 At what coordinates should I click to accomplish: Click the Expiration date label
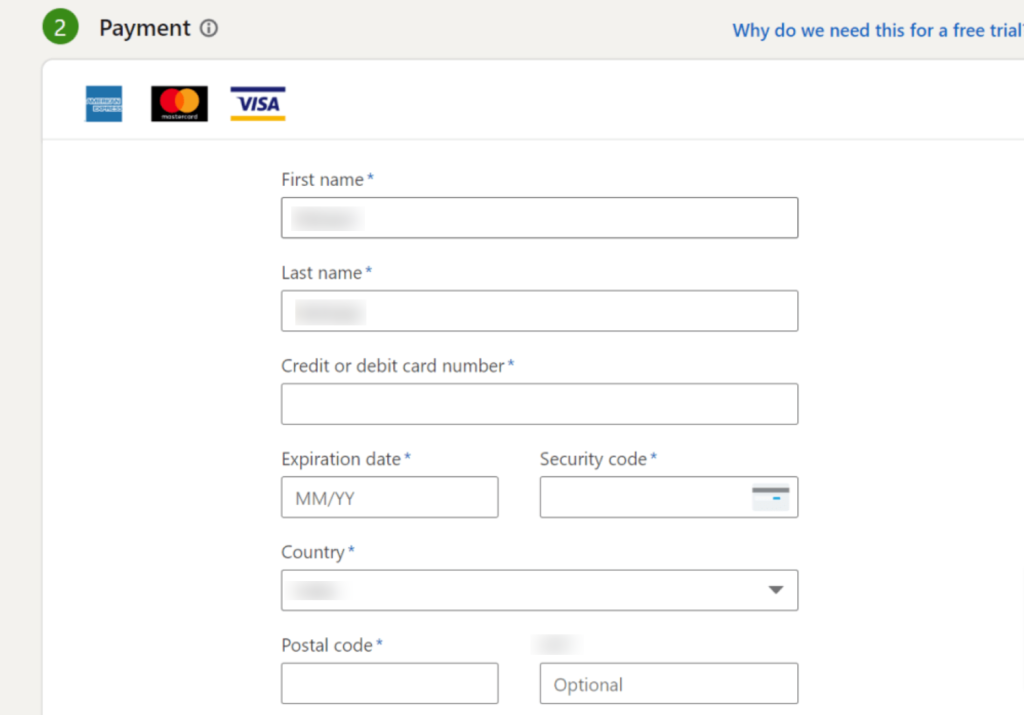pos(341,459)
